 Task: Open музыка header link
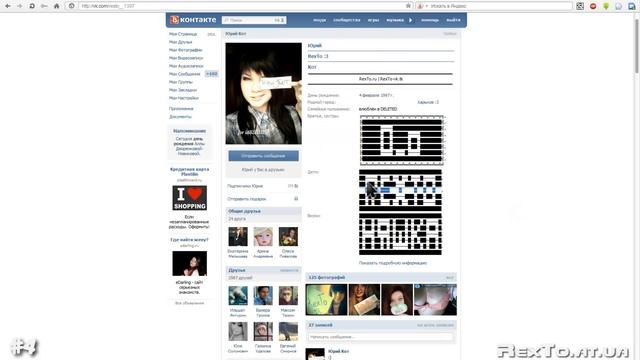point(395,20)
